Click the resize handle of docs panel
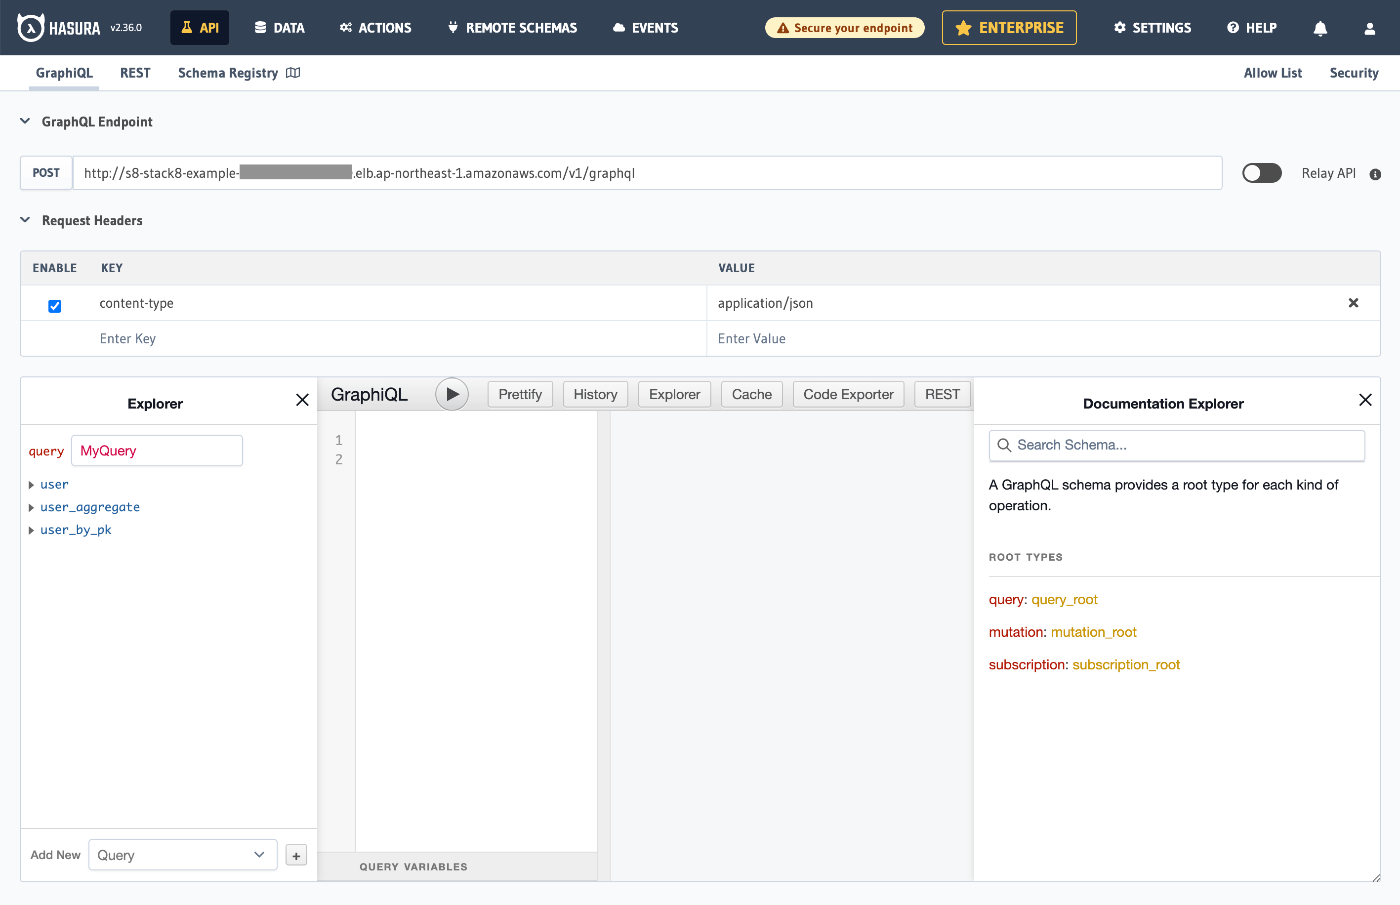This screenshot has width=1400, height=905. click(1376, 877)
